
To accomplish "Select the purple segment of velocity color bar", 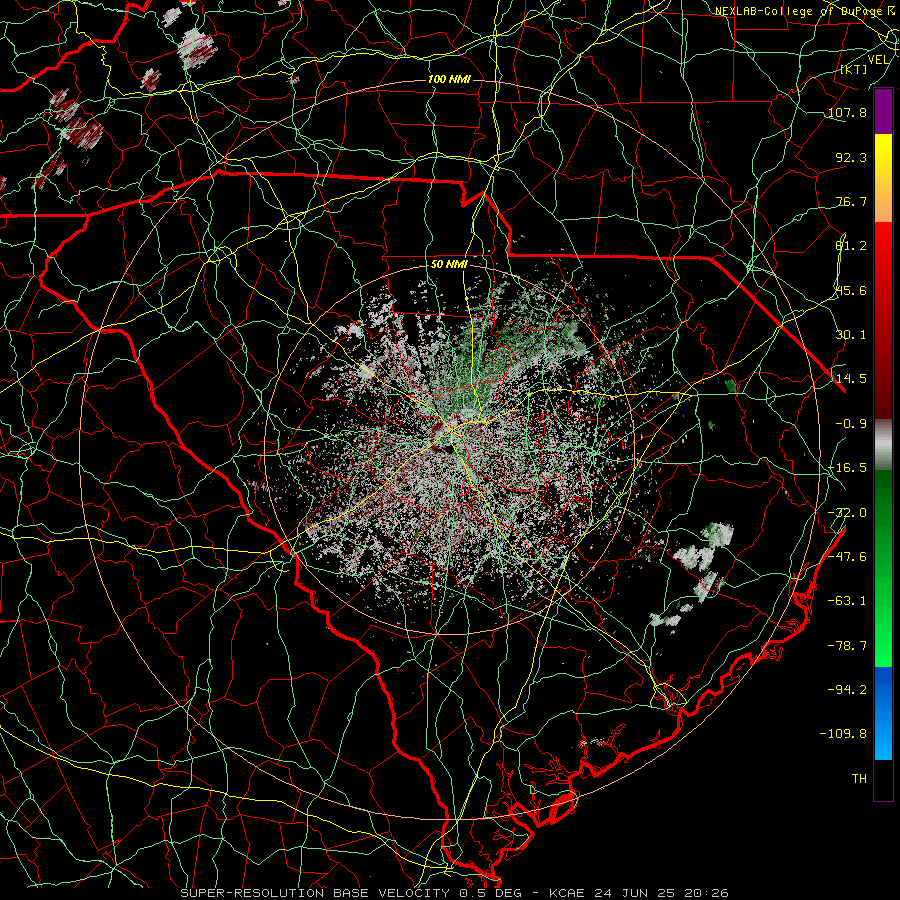I will 883,112.
